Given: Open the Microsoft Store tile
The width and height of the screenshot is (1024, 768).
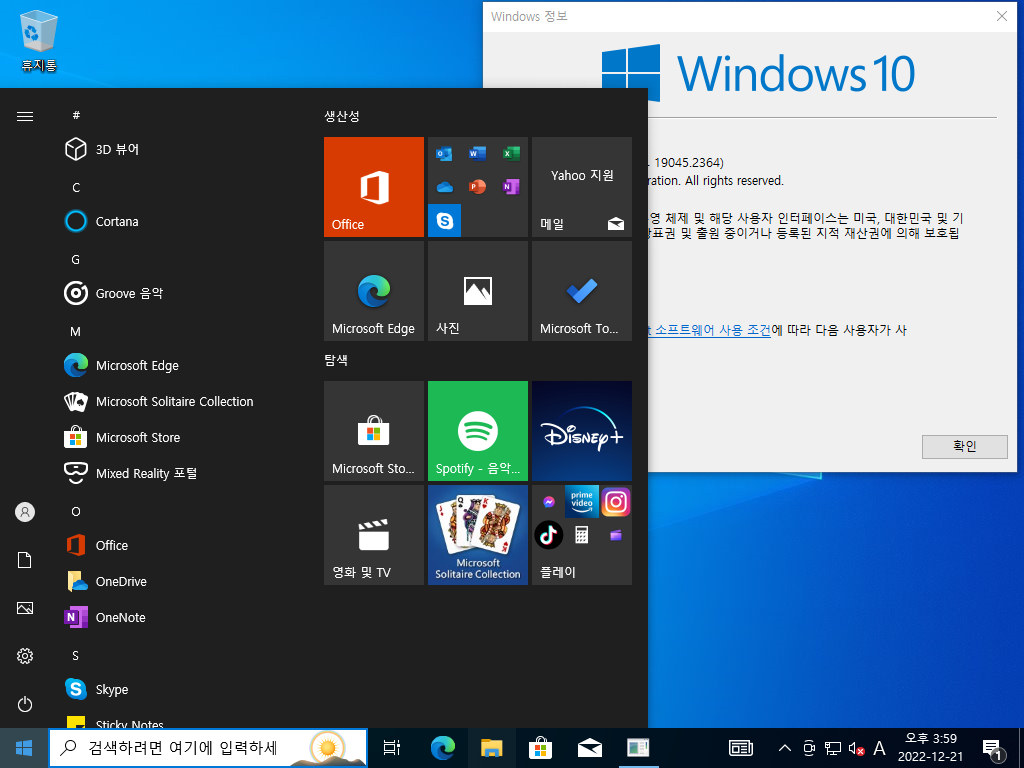Looking at the screenshot, I should coord(374,431).
